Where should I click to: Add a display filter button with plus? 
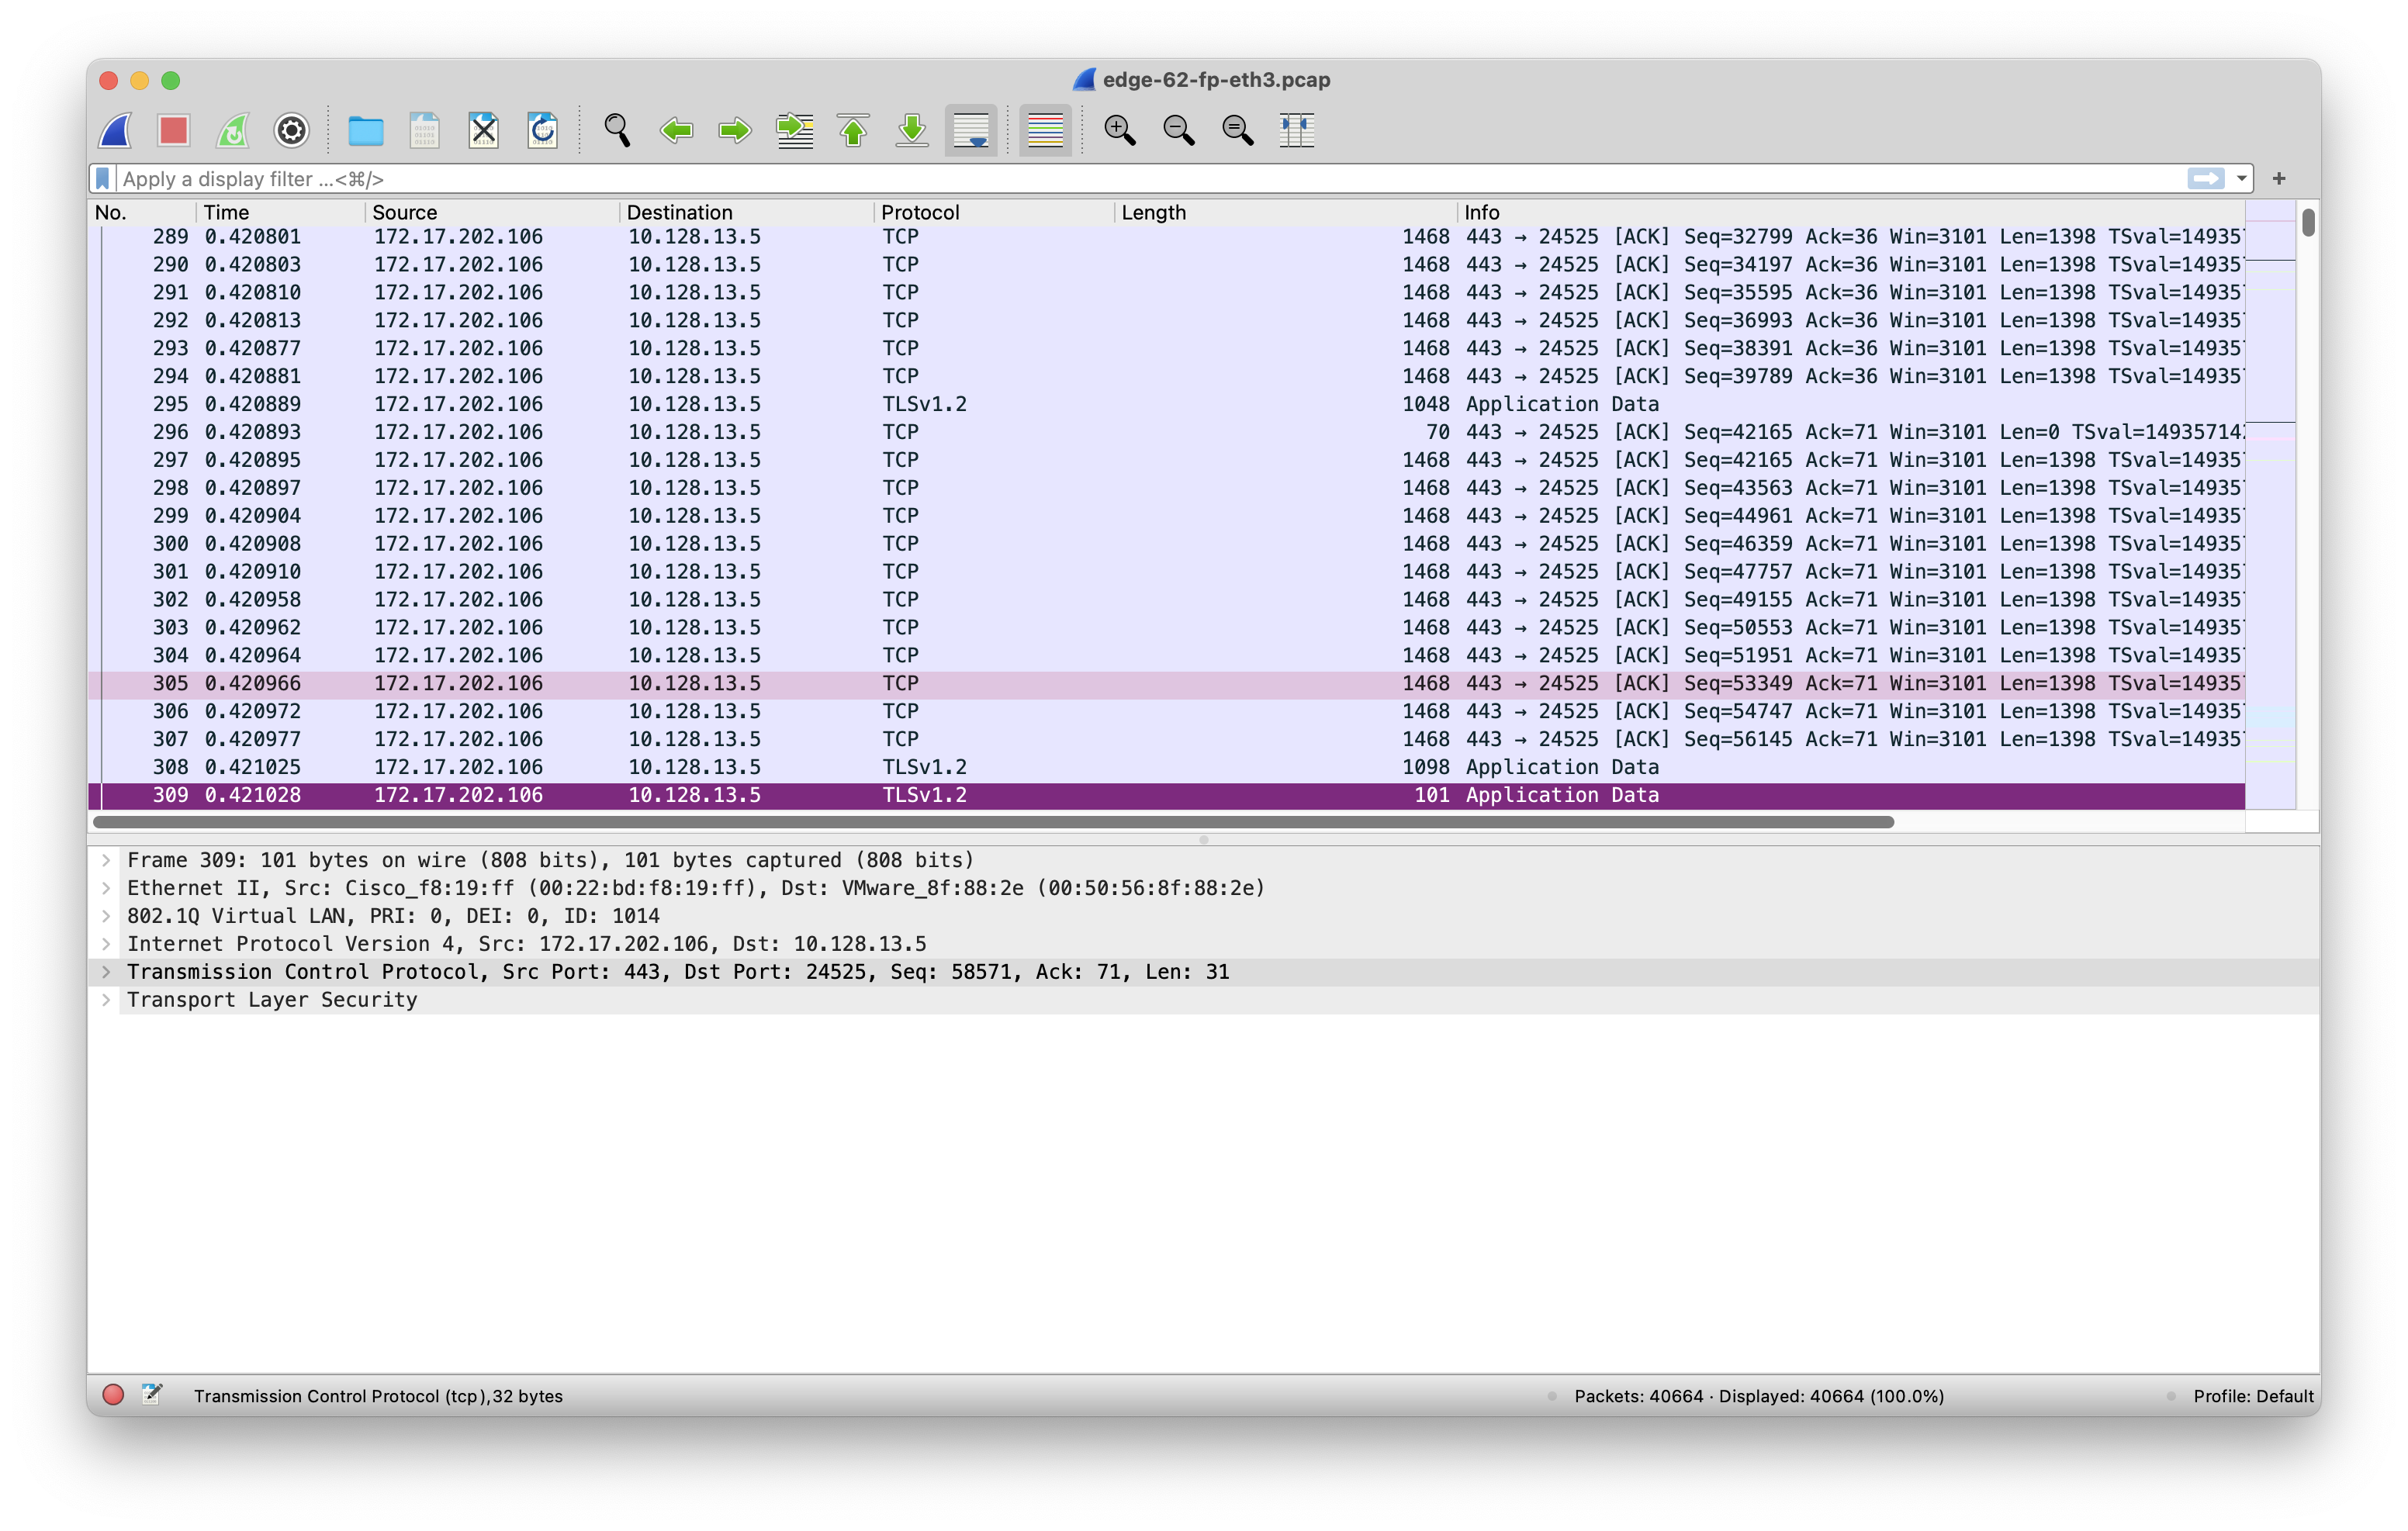pyautogui.click(x=2279, y=179)
